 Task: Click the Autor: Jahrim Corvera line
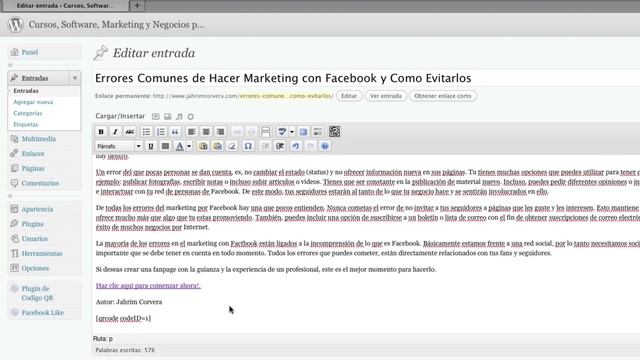[x=129, y=302]
